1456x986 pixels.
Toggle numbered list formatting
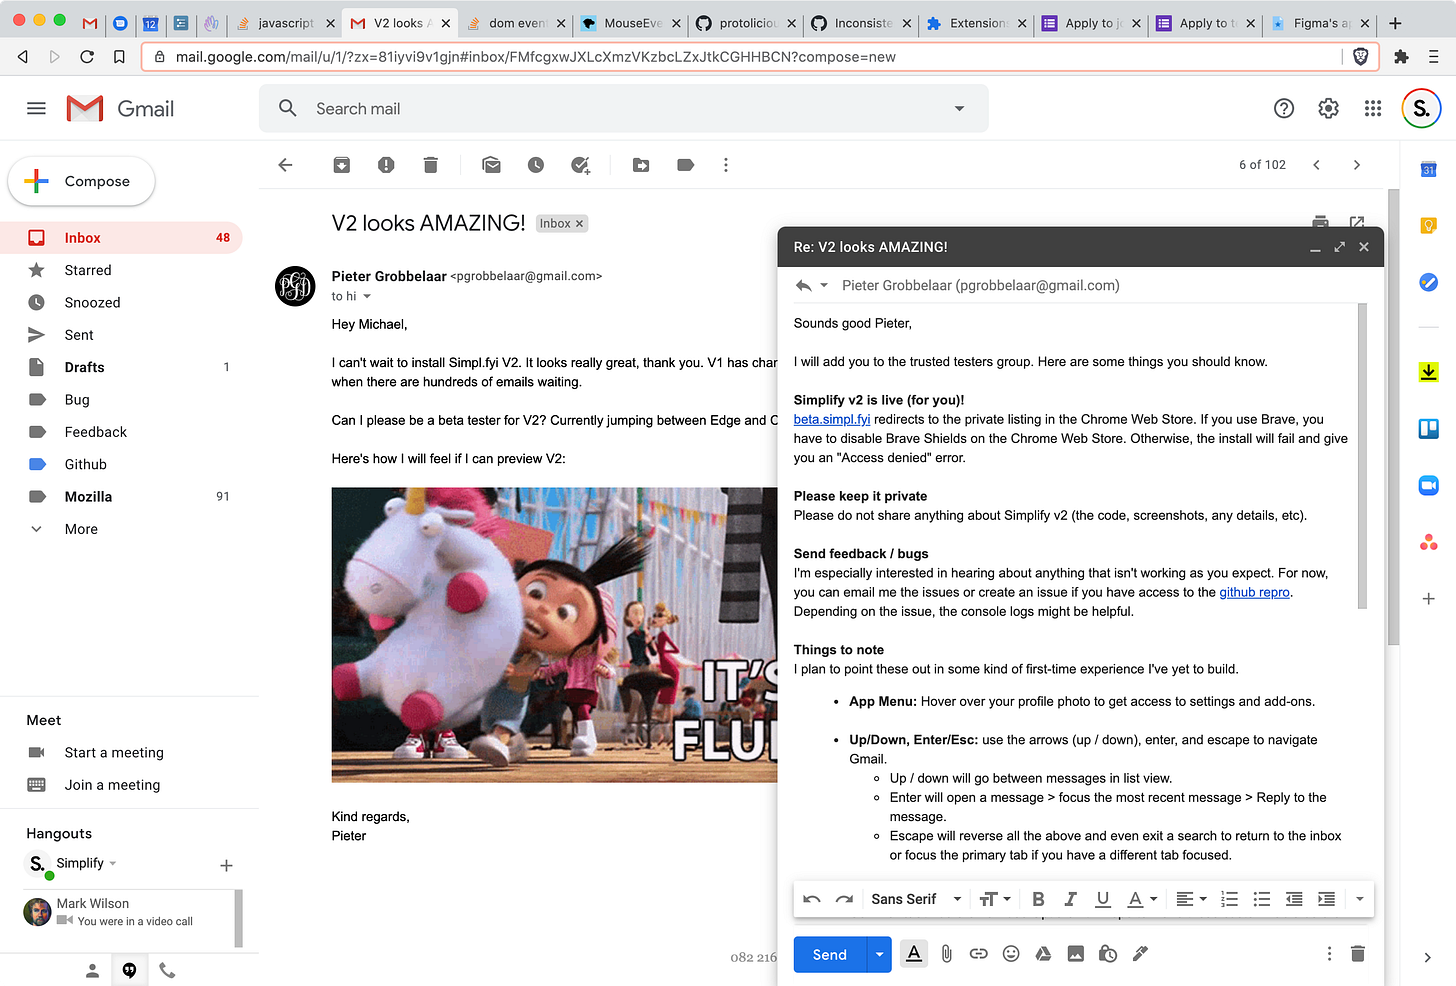tap(1230, 899)
